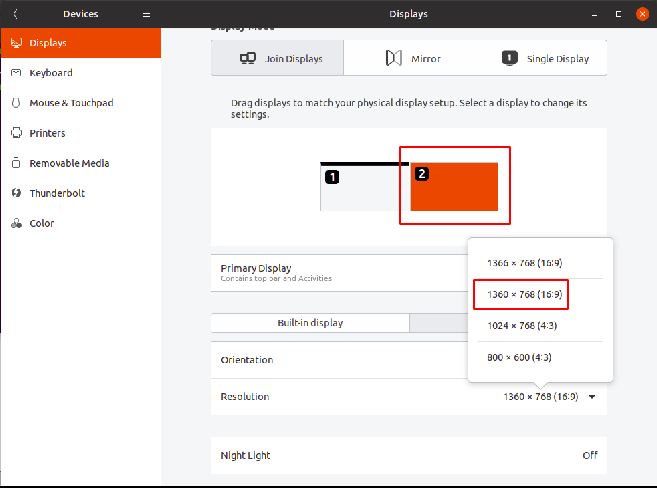Click the Resolution row current value
Screen dimensions: 657x488
pyautogui.click(x=541, y=397)
